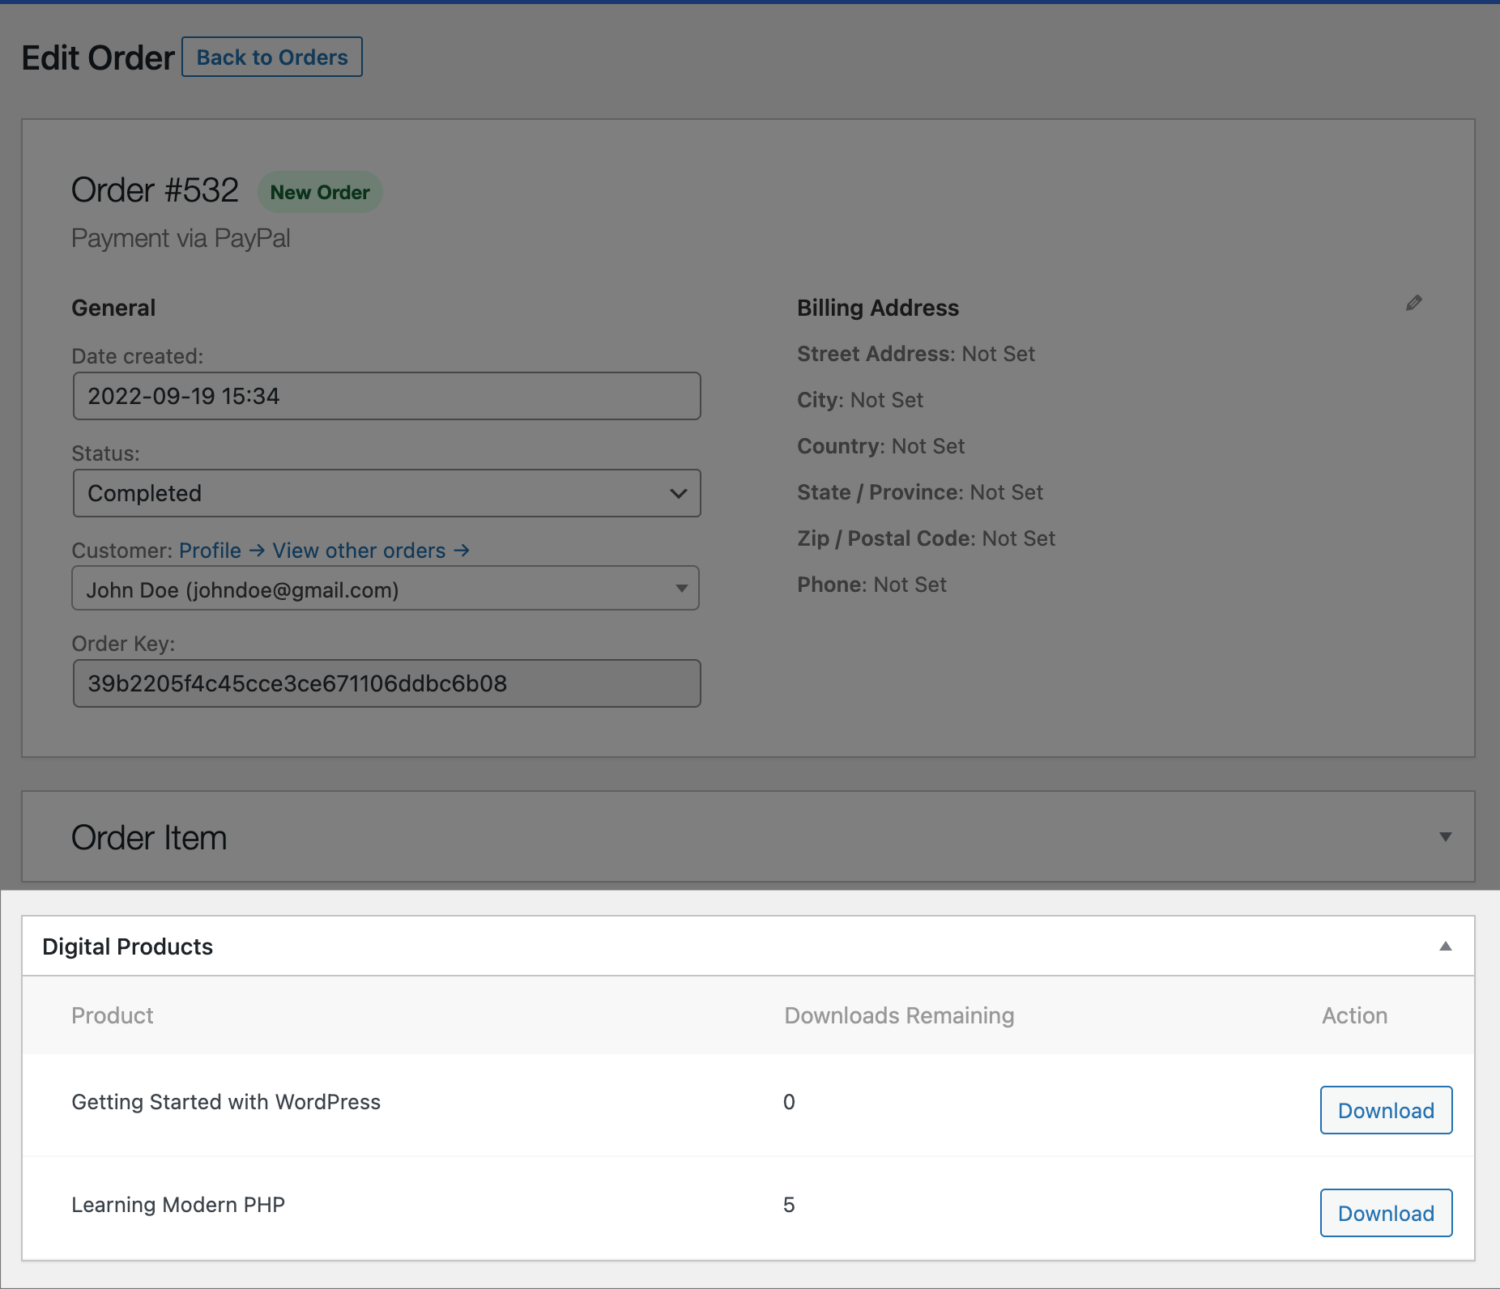Click the Street Address: Not Set line

pos(916,354)
